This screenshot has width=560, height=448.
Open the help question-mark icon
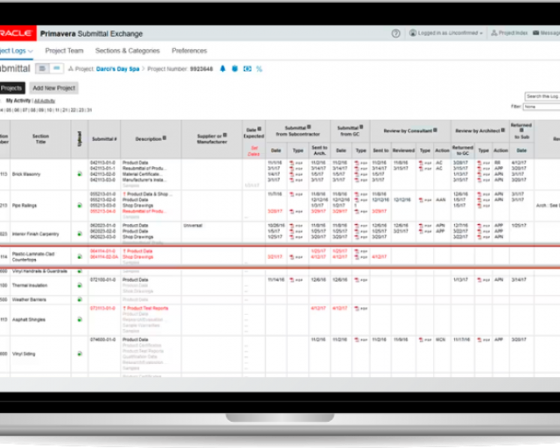click(395, 34)
